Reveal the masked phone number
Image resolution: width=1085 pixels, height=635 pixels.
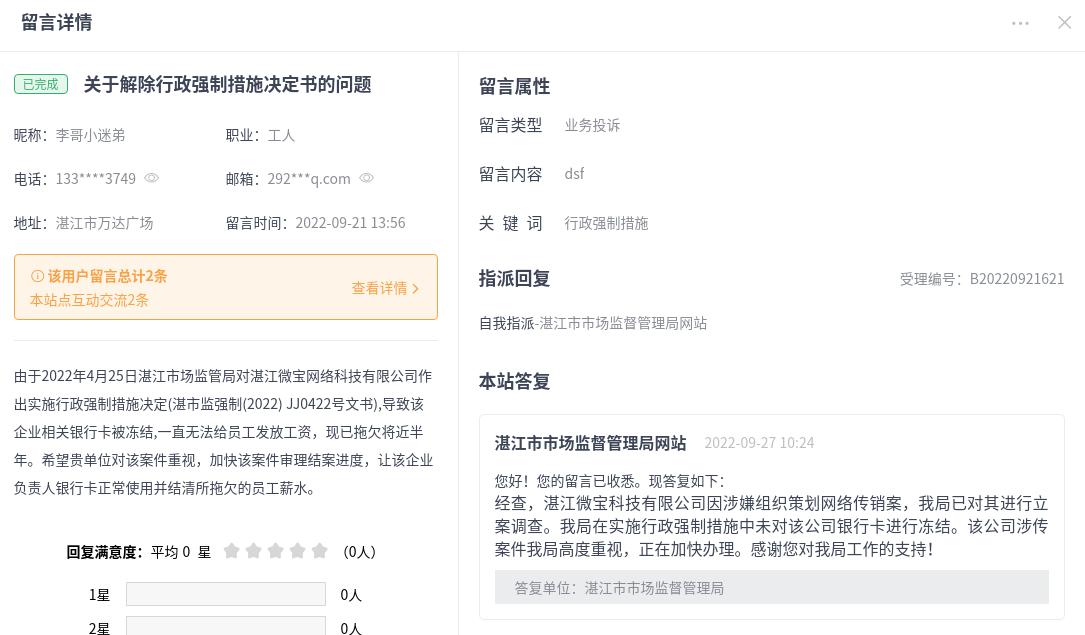[152, 178]
